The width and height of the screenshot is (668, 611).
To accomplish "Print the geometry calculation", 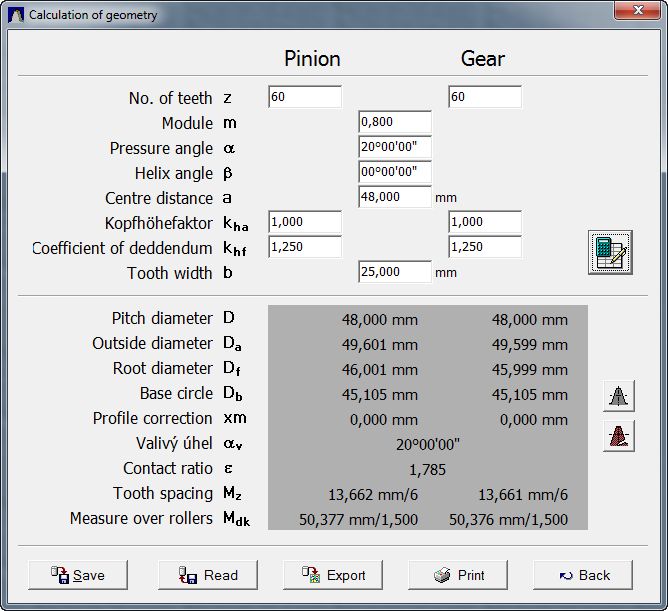I will tap(458, 575).
